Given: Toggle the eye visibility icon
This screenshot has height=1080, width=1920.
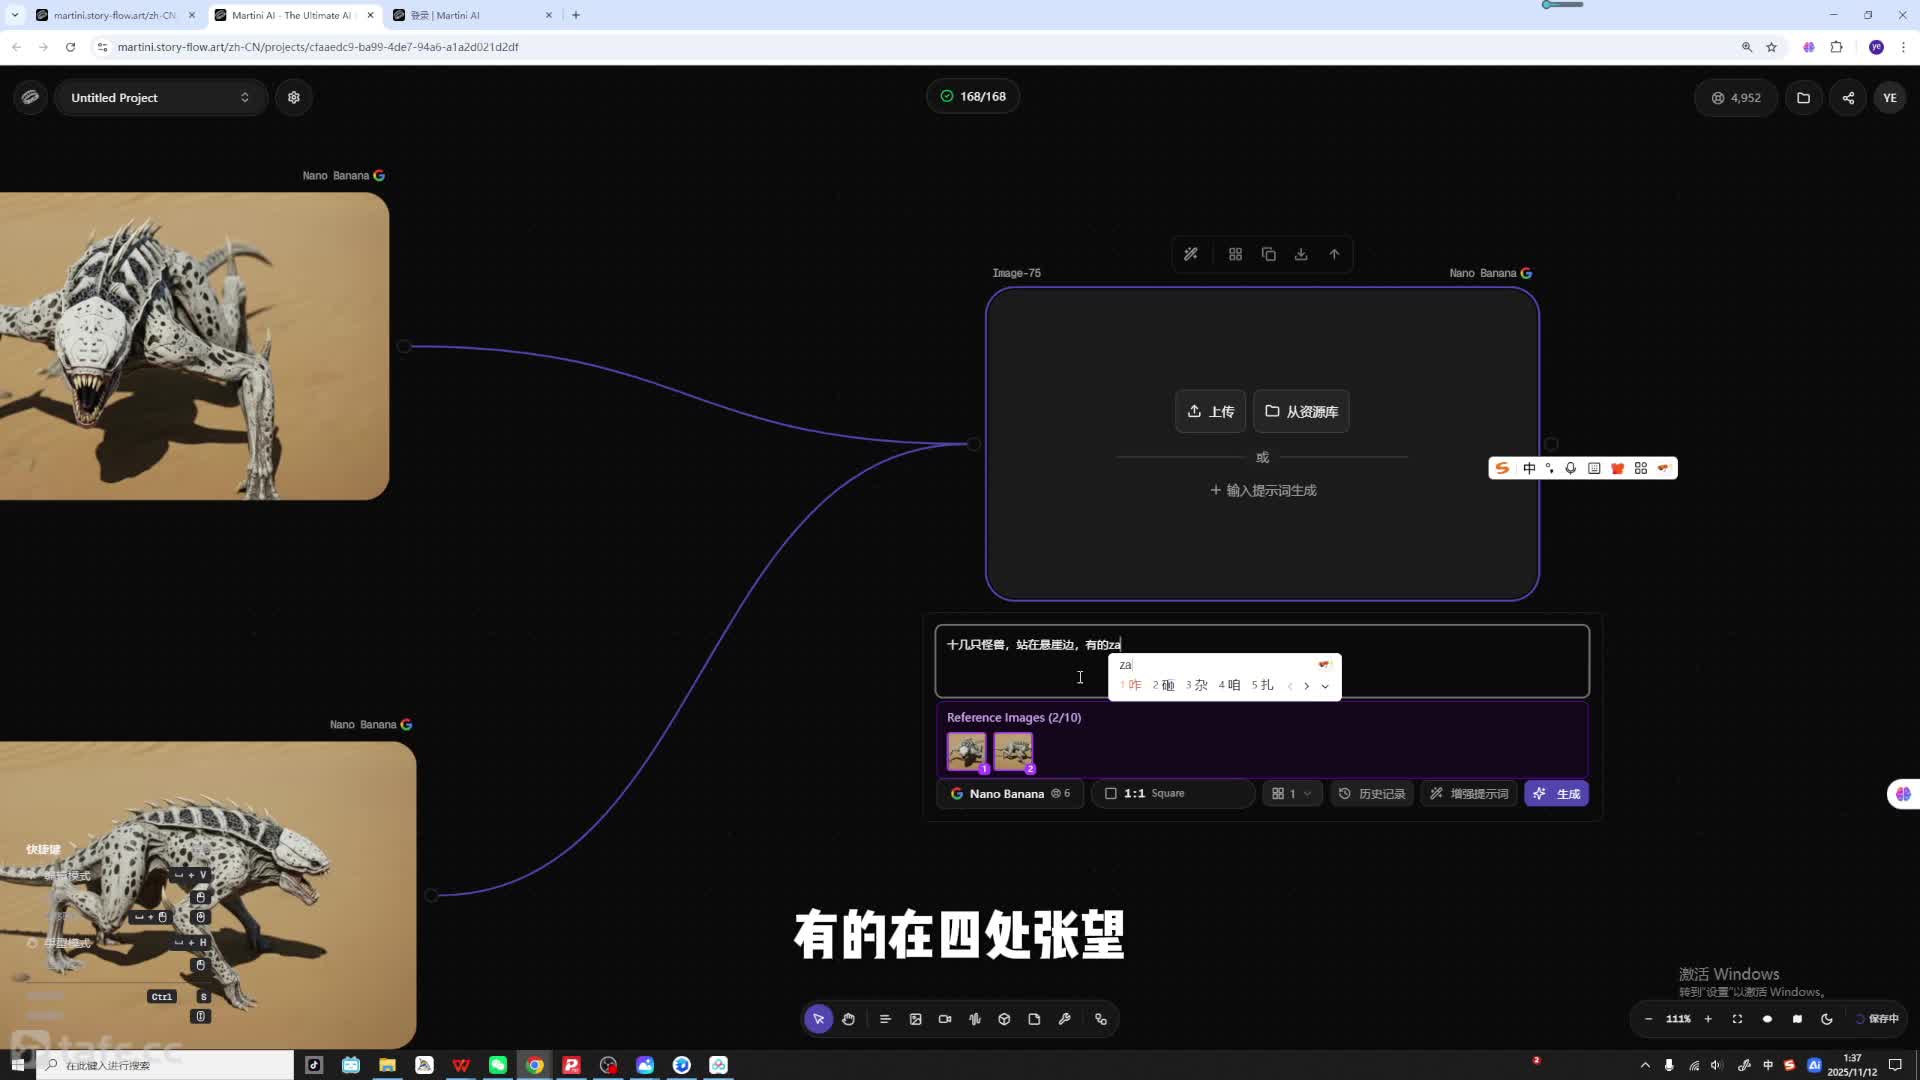Looking at the screenshot, I should click(x=1767, y=1019).
